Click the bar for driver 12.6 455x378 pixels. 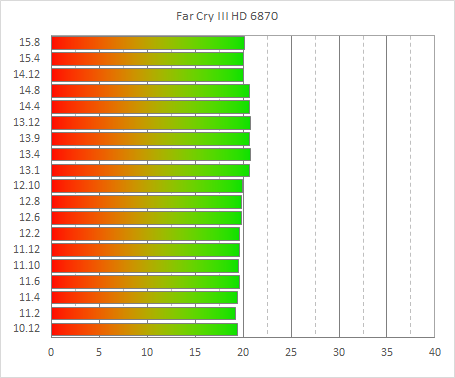(x=147, y=218)
